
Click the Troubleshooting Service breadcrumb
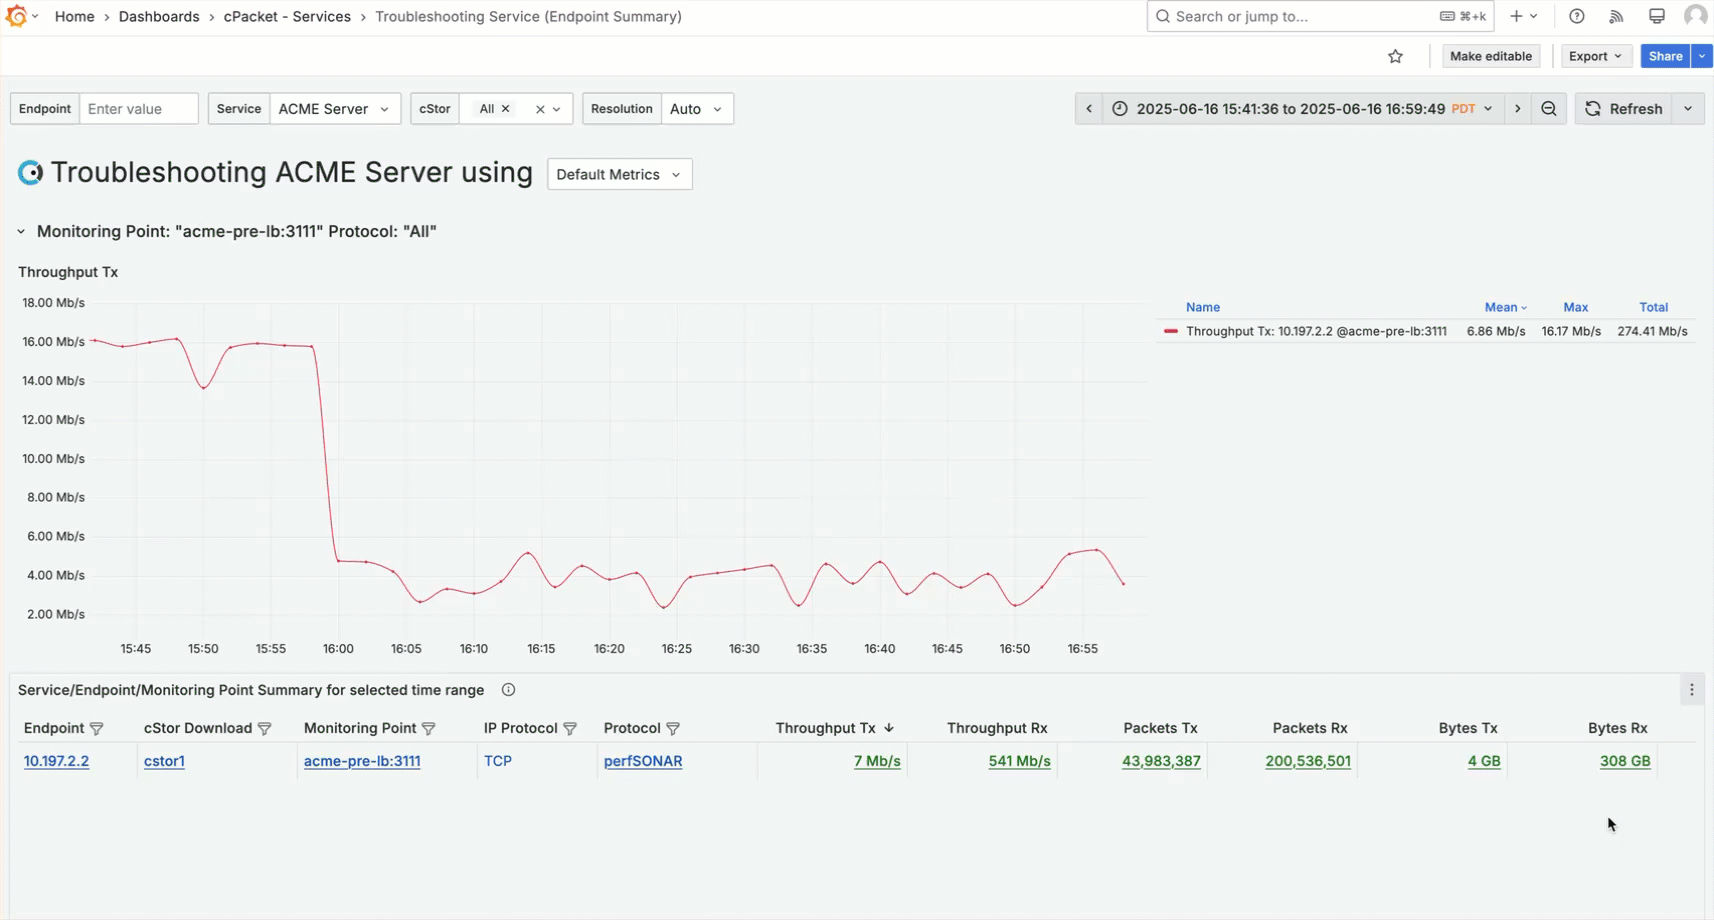coord(528,16)
